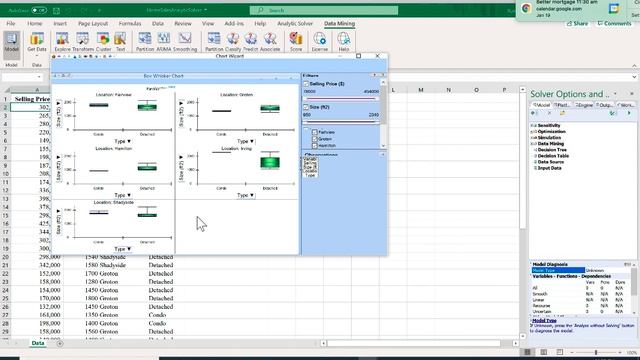
Task: Expand the Sensitivity tree node
Action: (533, 126)
